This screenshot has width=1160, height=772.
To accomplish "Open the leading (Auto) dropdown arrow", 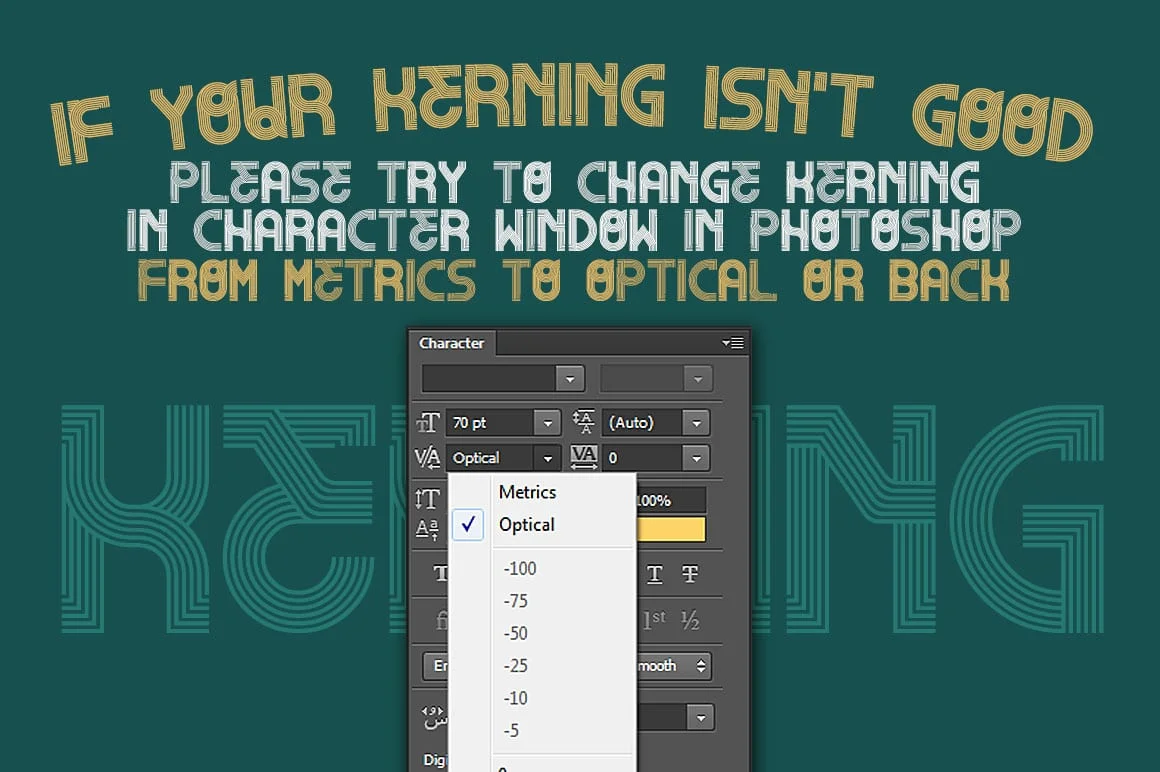I will (x=696, y=423).
